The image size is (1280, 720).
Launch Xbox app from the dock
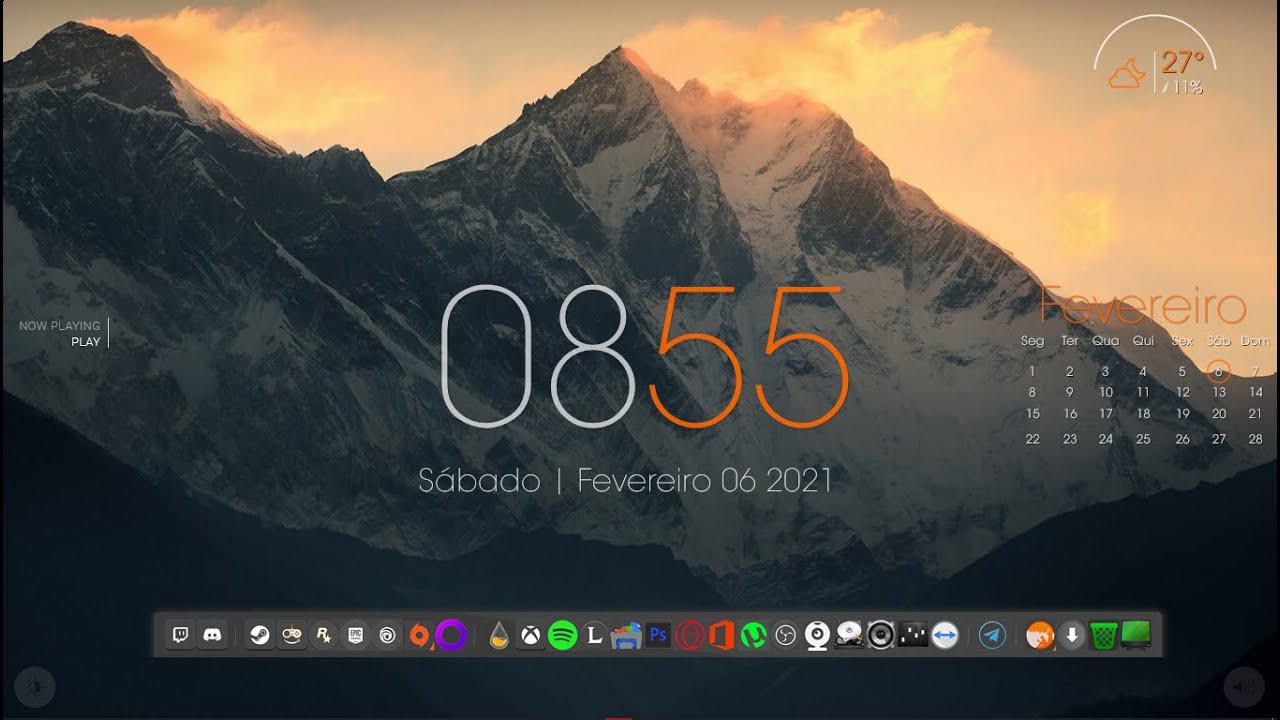(531, 635)
